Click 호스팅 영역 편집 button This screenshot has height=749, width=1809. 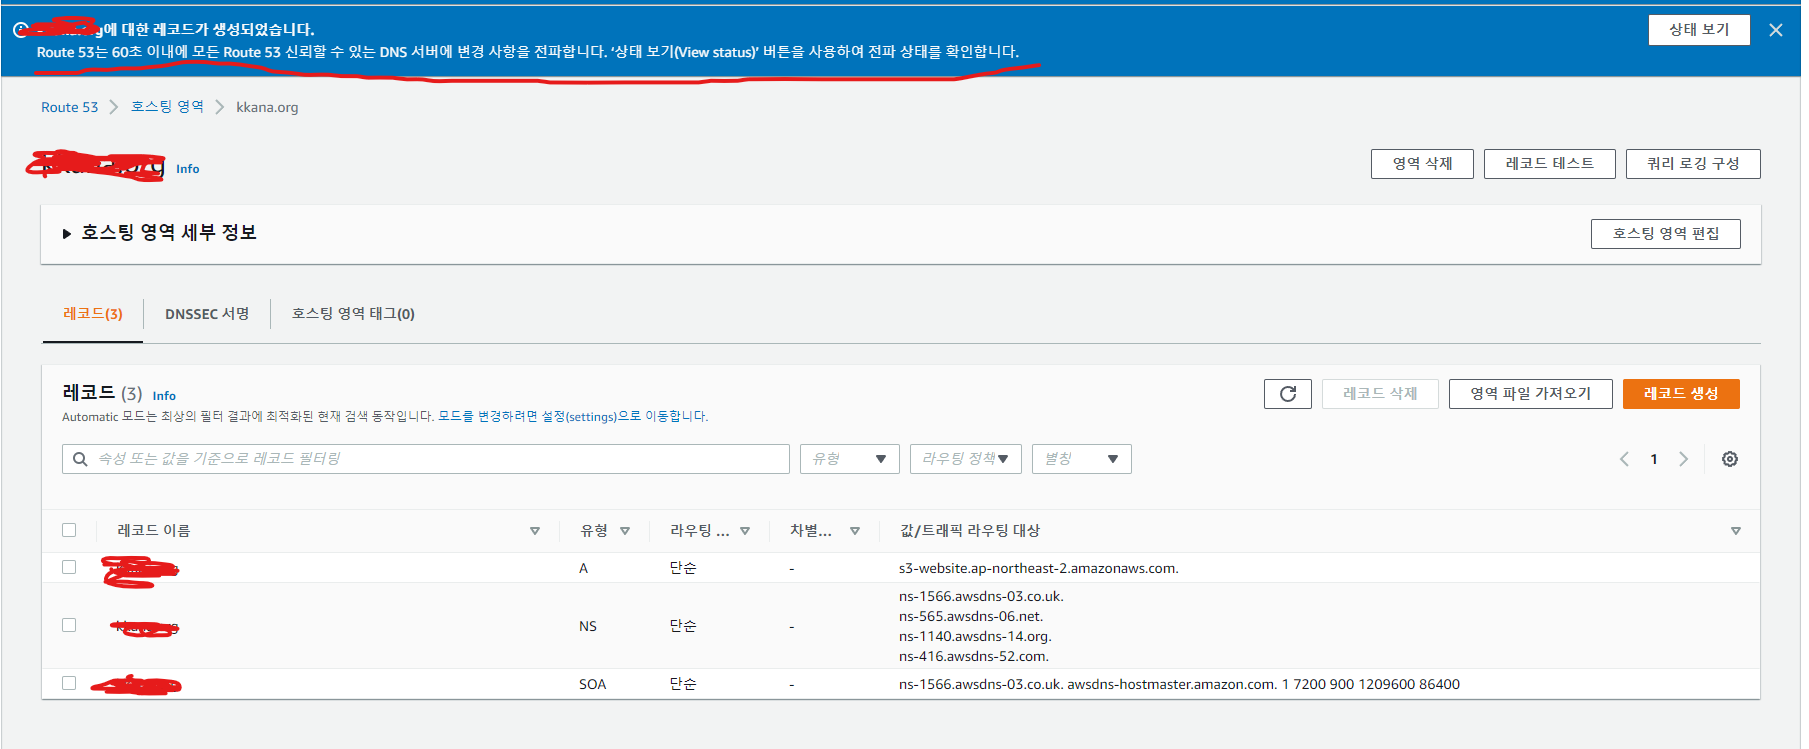coord(1665,234)
